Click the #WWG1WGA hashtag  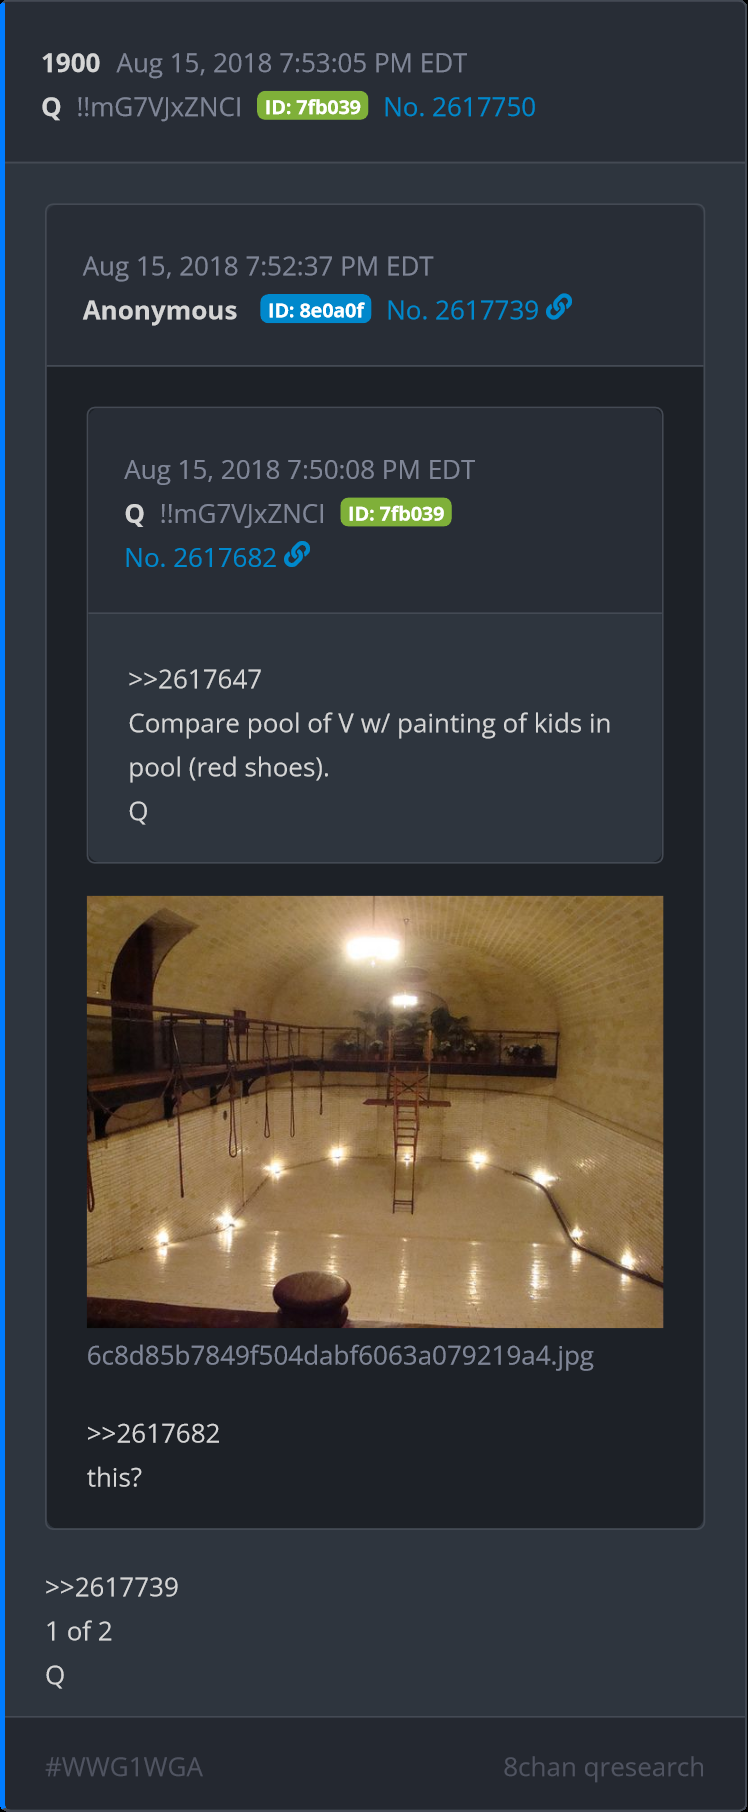124,1767
